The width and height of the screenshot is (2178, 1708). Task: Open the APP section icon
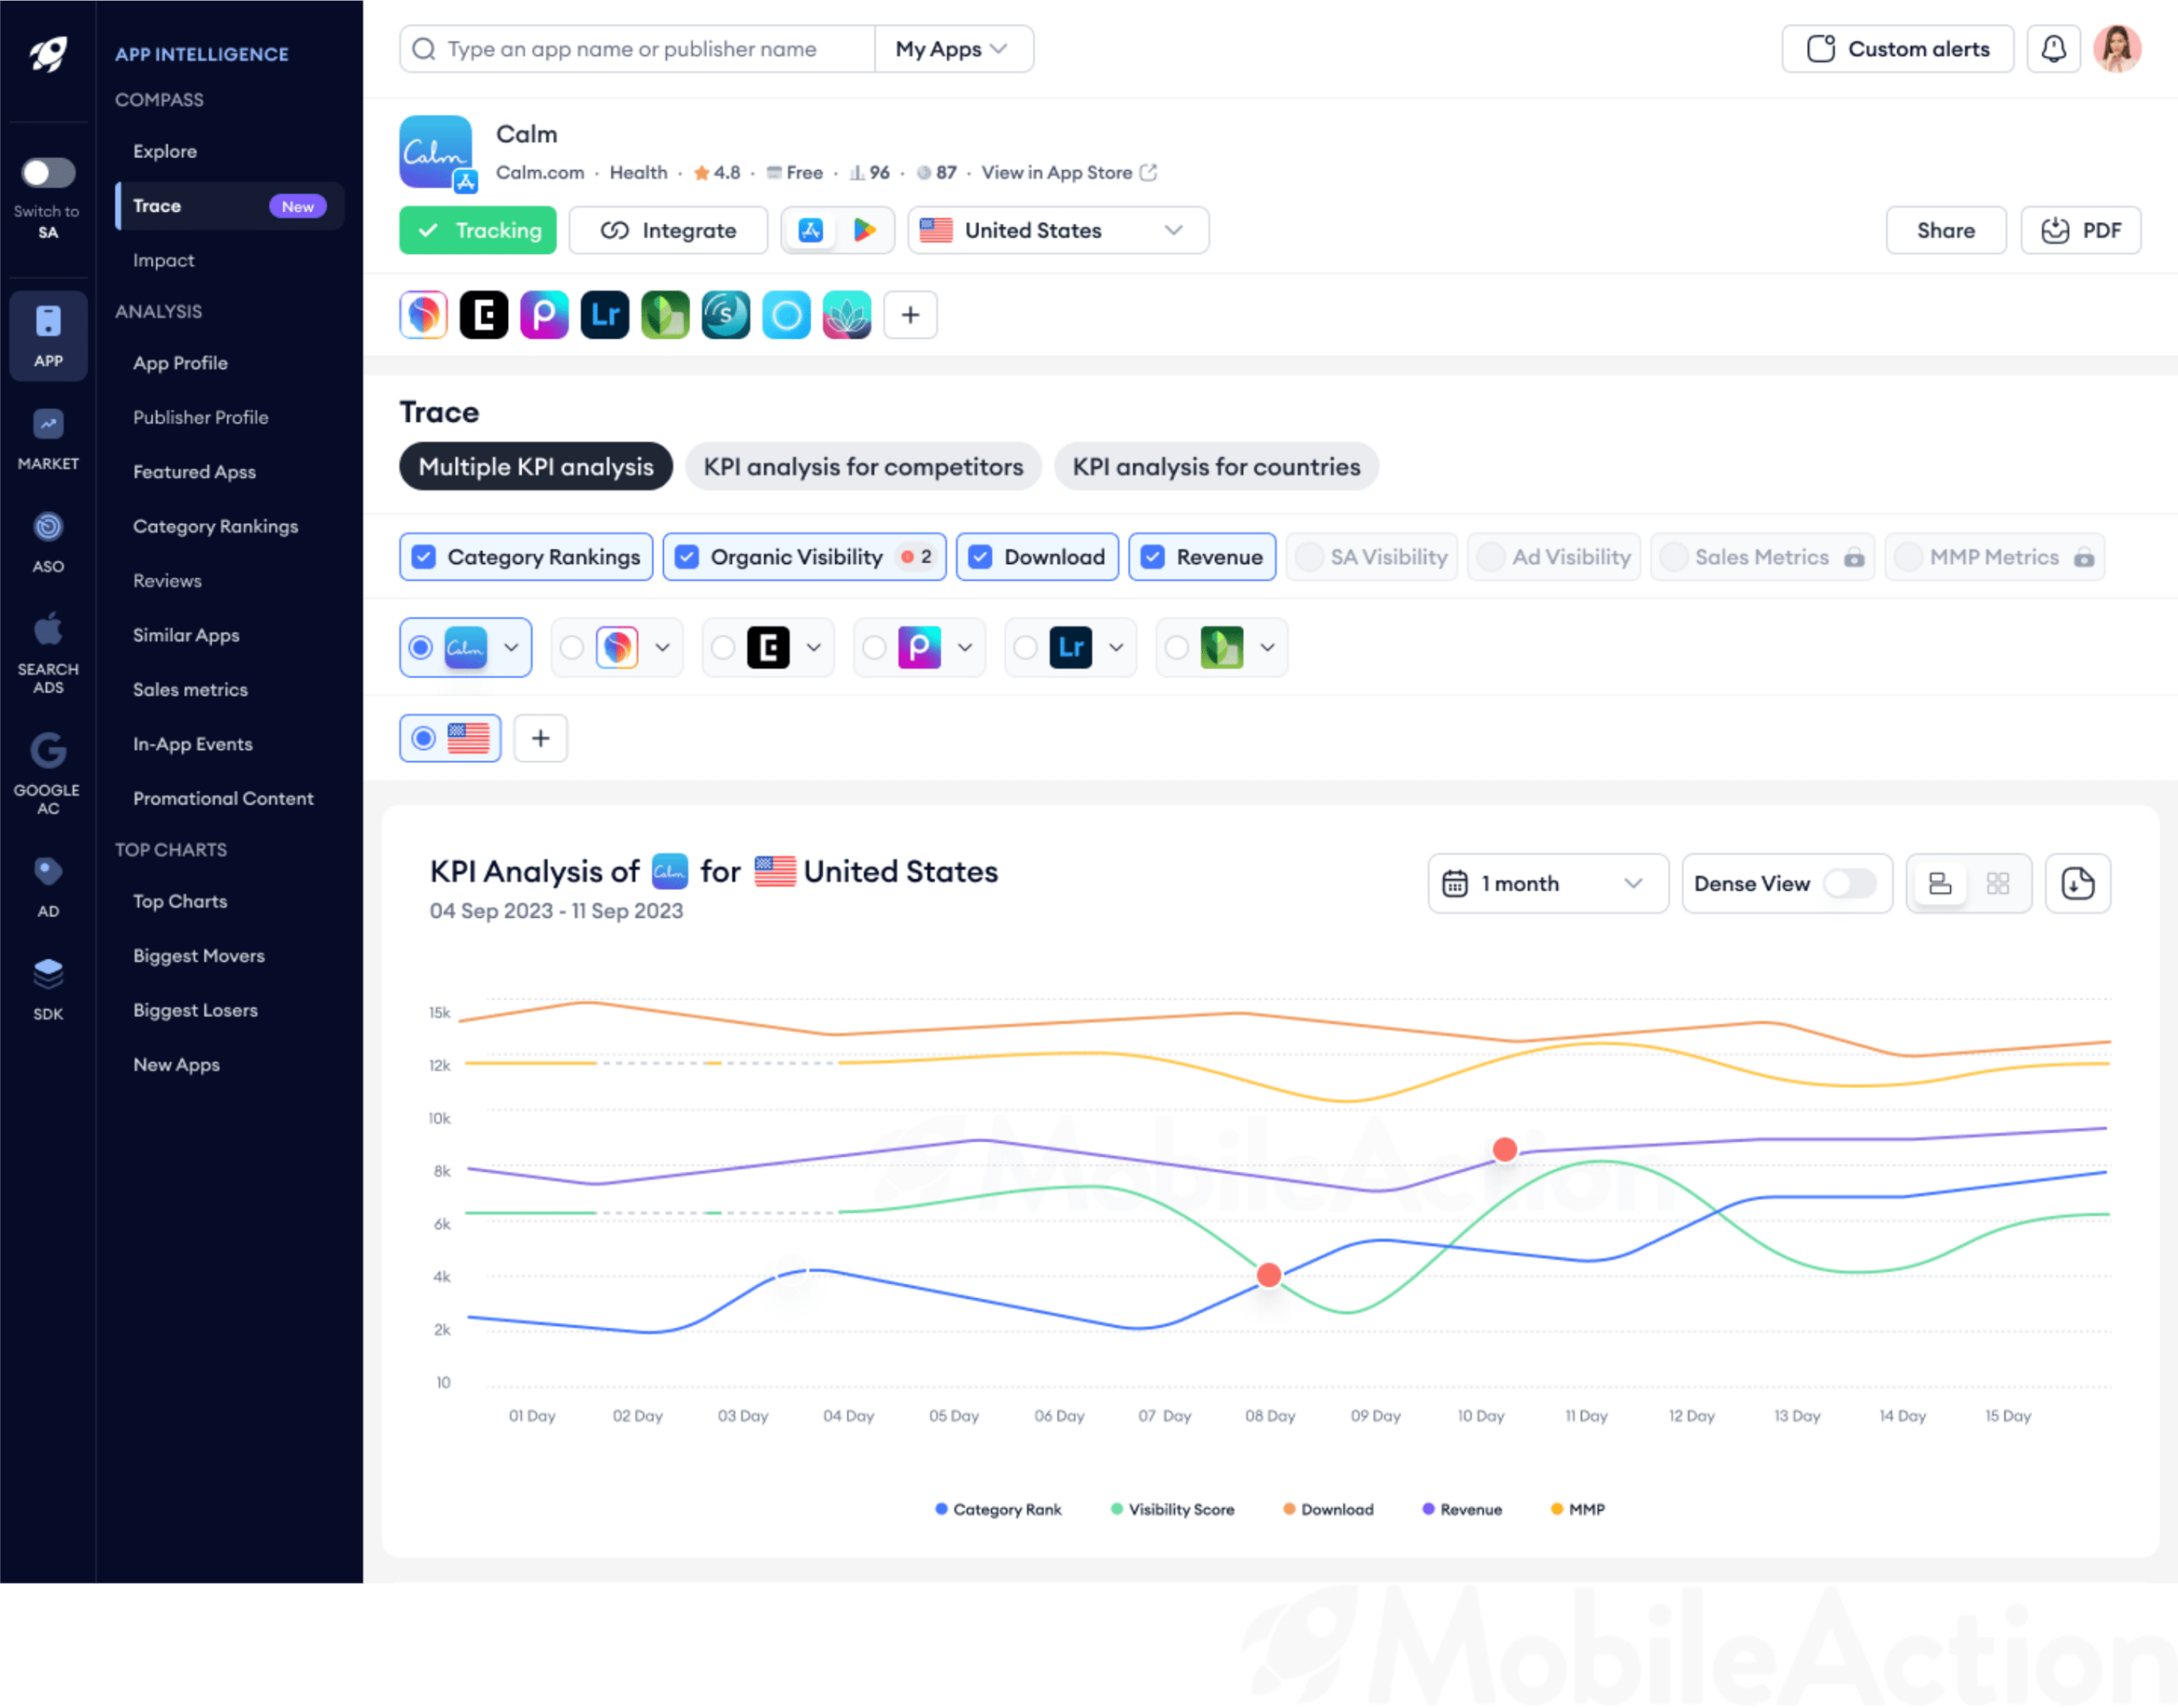(48, 336)
